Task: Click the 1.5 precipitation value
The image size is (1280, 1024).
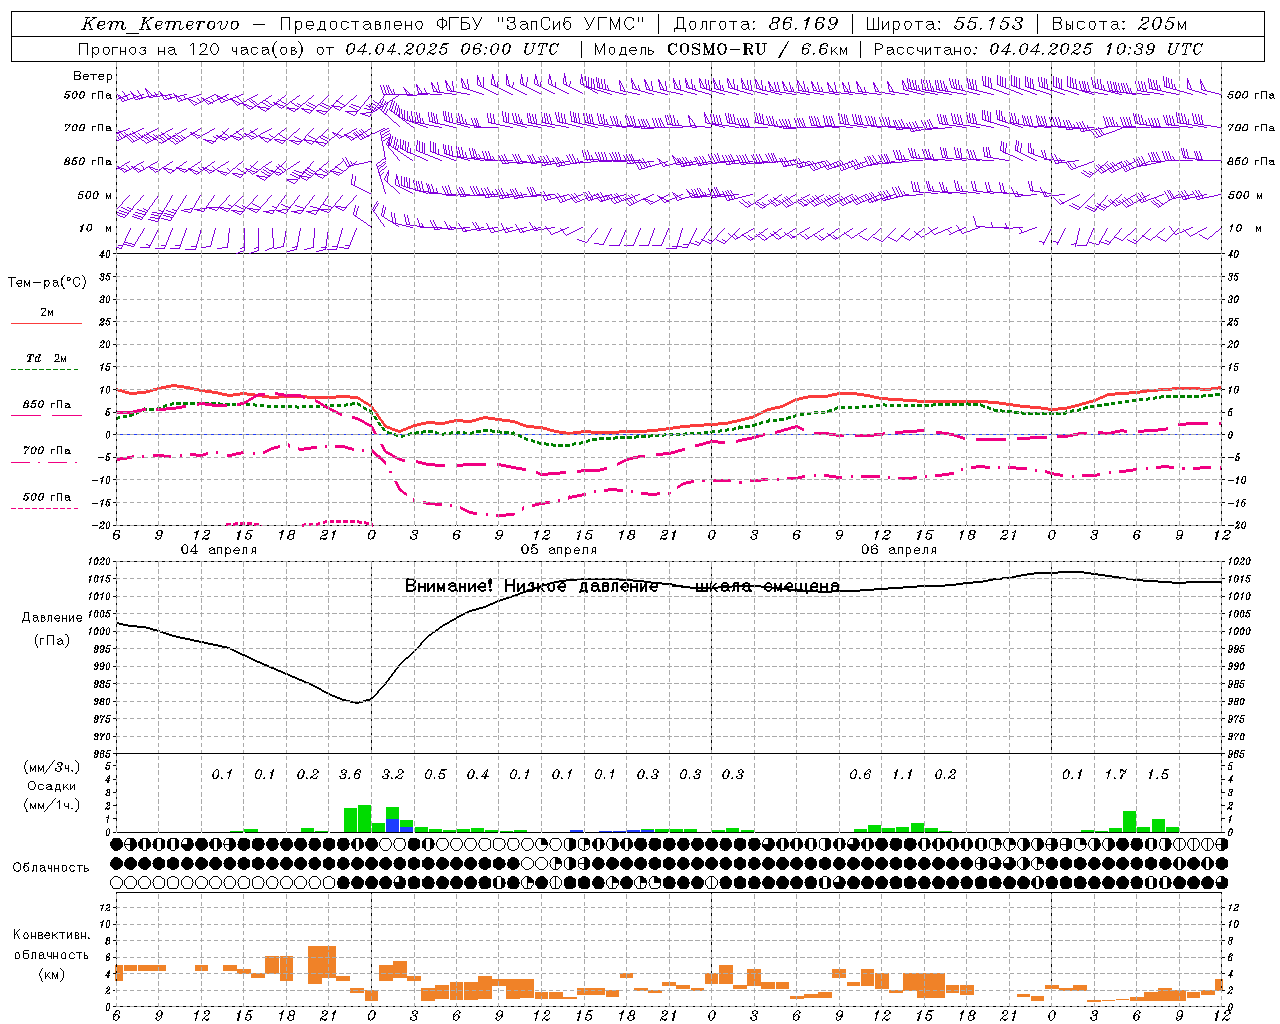Action: tap(1158, 775)
